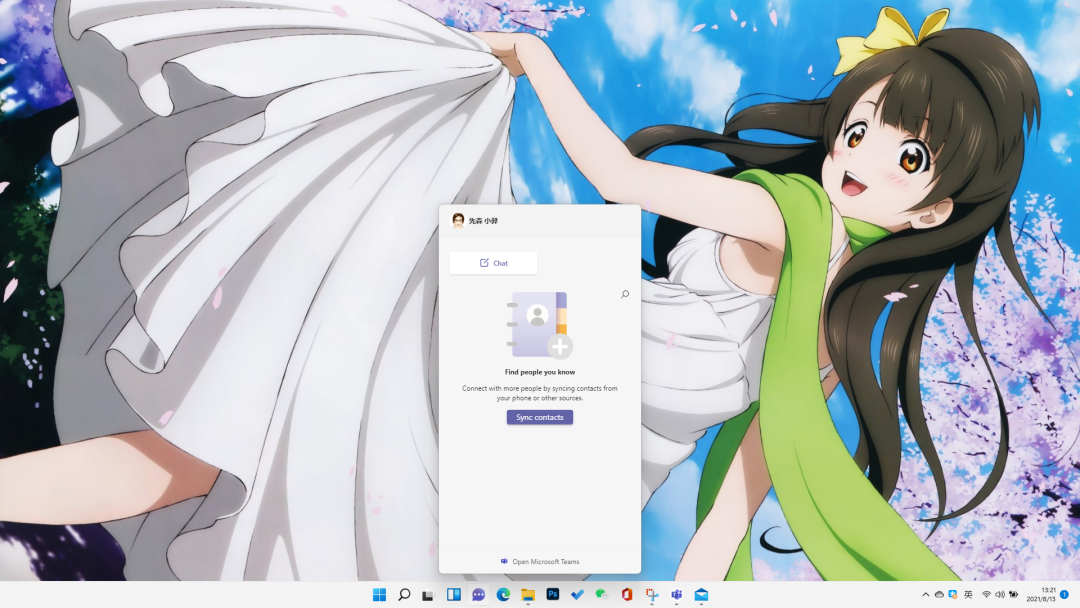This screenshot has width=1080, height=608.
Task: Launch Microsoft Edge from the taskbar
Action: click(503, 595)
